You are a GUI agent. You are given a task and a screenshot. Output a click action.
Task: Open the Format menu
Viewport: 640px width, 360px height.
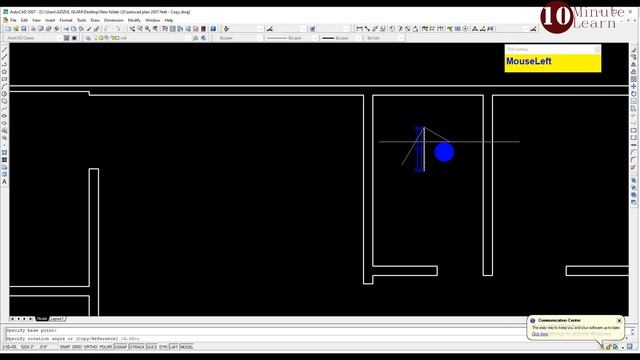click(x=66, y=20)
